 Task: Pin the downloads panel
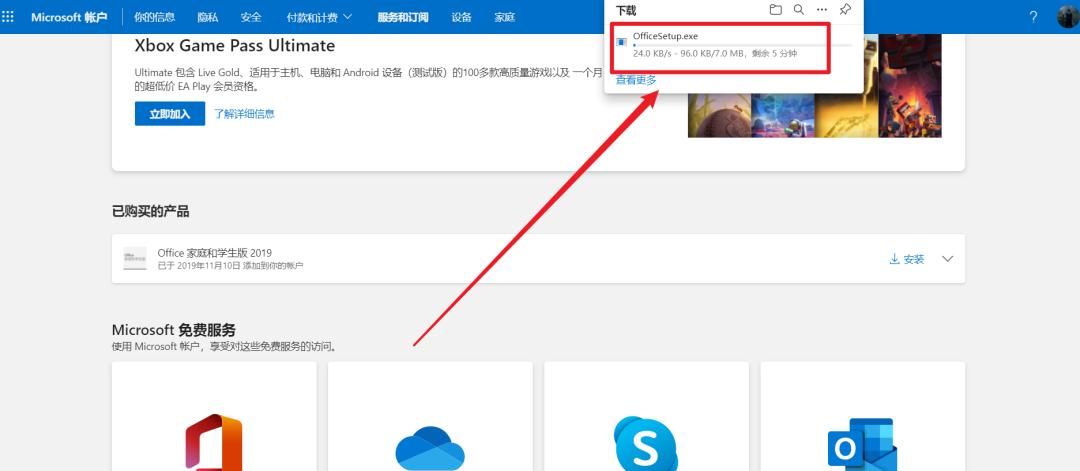(845, 10)
